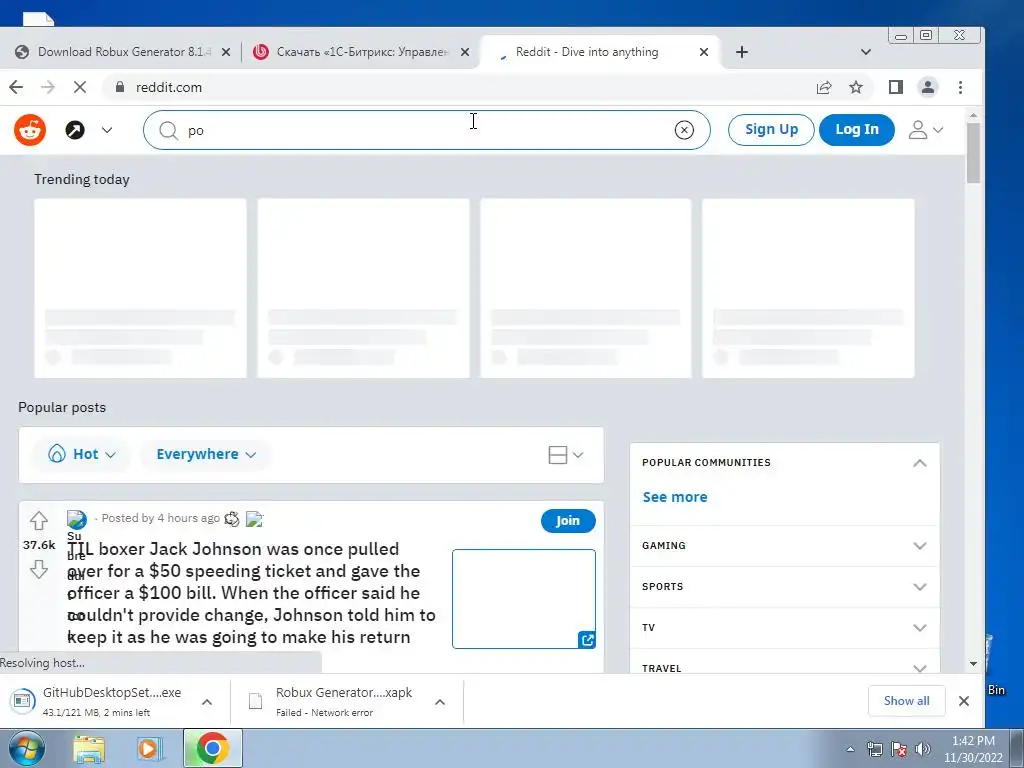This screenshot has height=768, width=1024.
Task: Close the downloads bar
Action: pos(964,701)
